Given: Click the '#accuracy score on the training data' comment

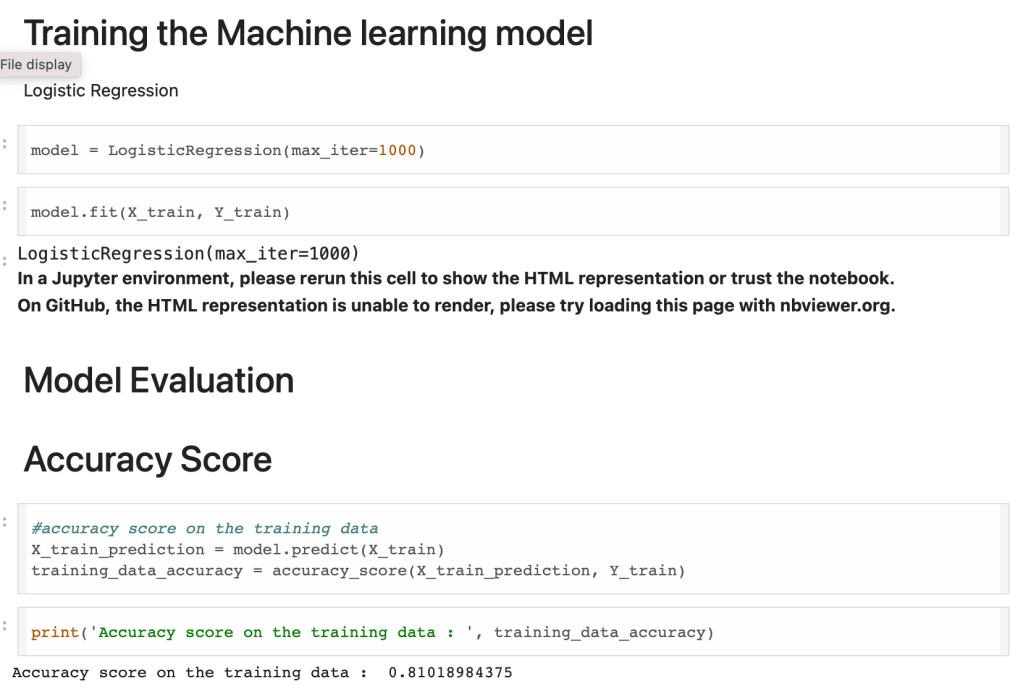Looking at the screenshot, I should (204, 529).
